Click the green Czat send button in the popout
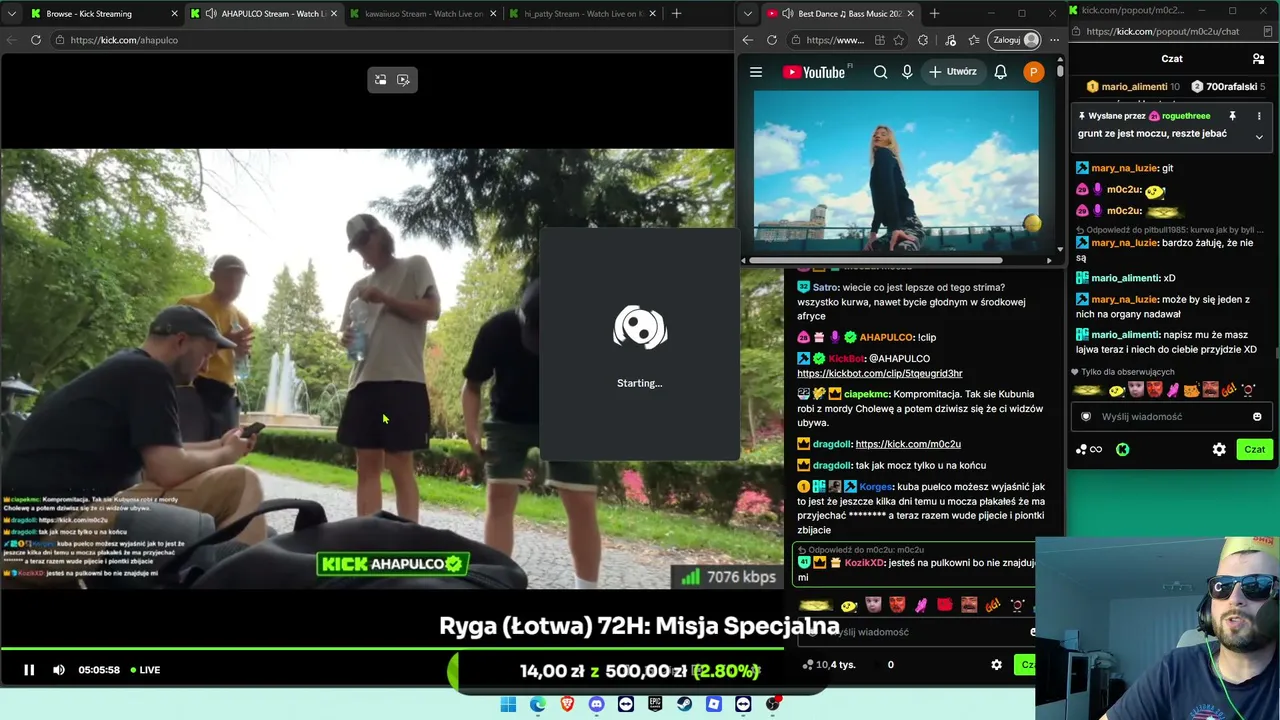Image resolution: width=1280 pixels, height=720 pixels. (x=1255, y=450)
